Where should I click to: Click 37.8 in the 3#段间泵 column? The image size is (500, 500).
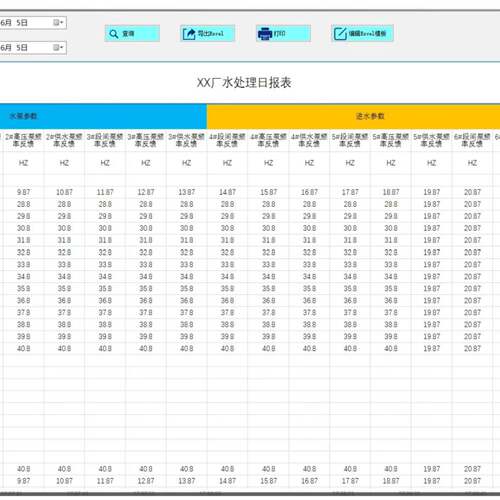tap(105, 312)
